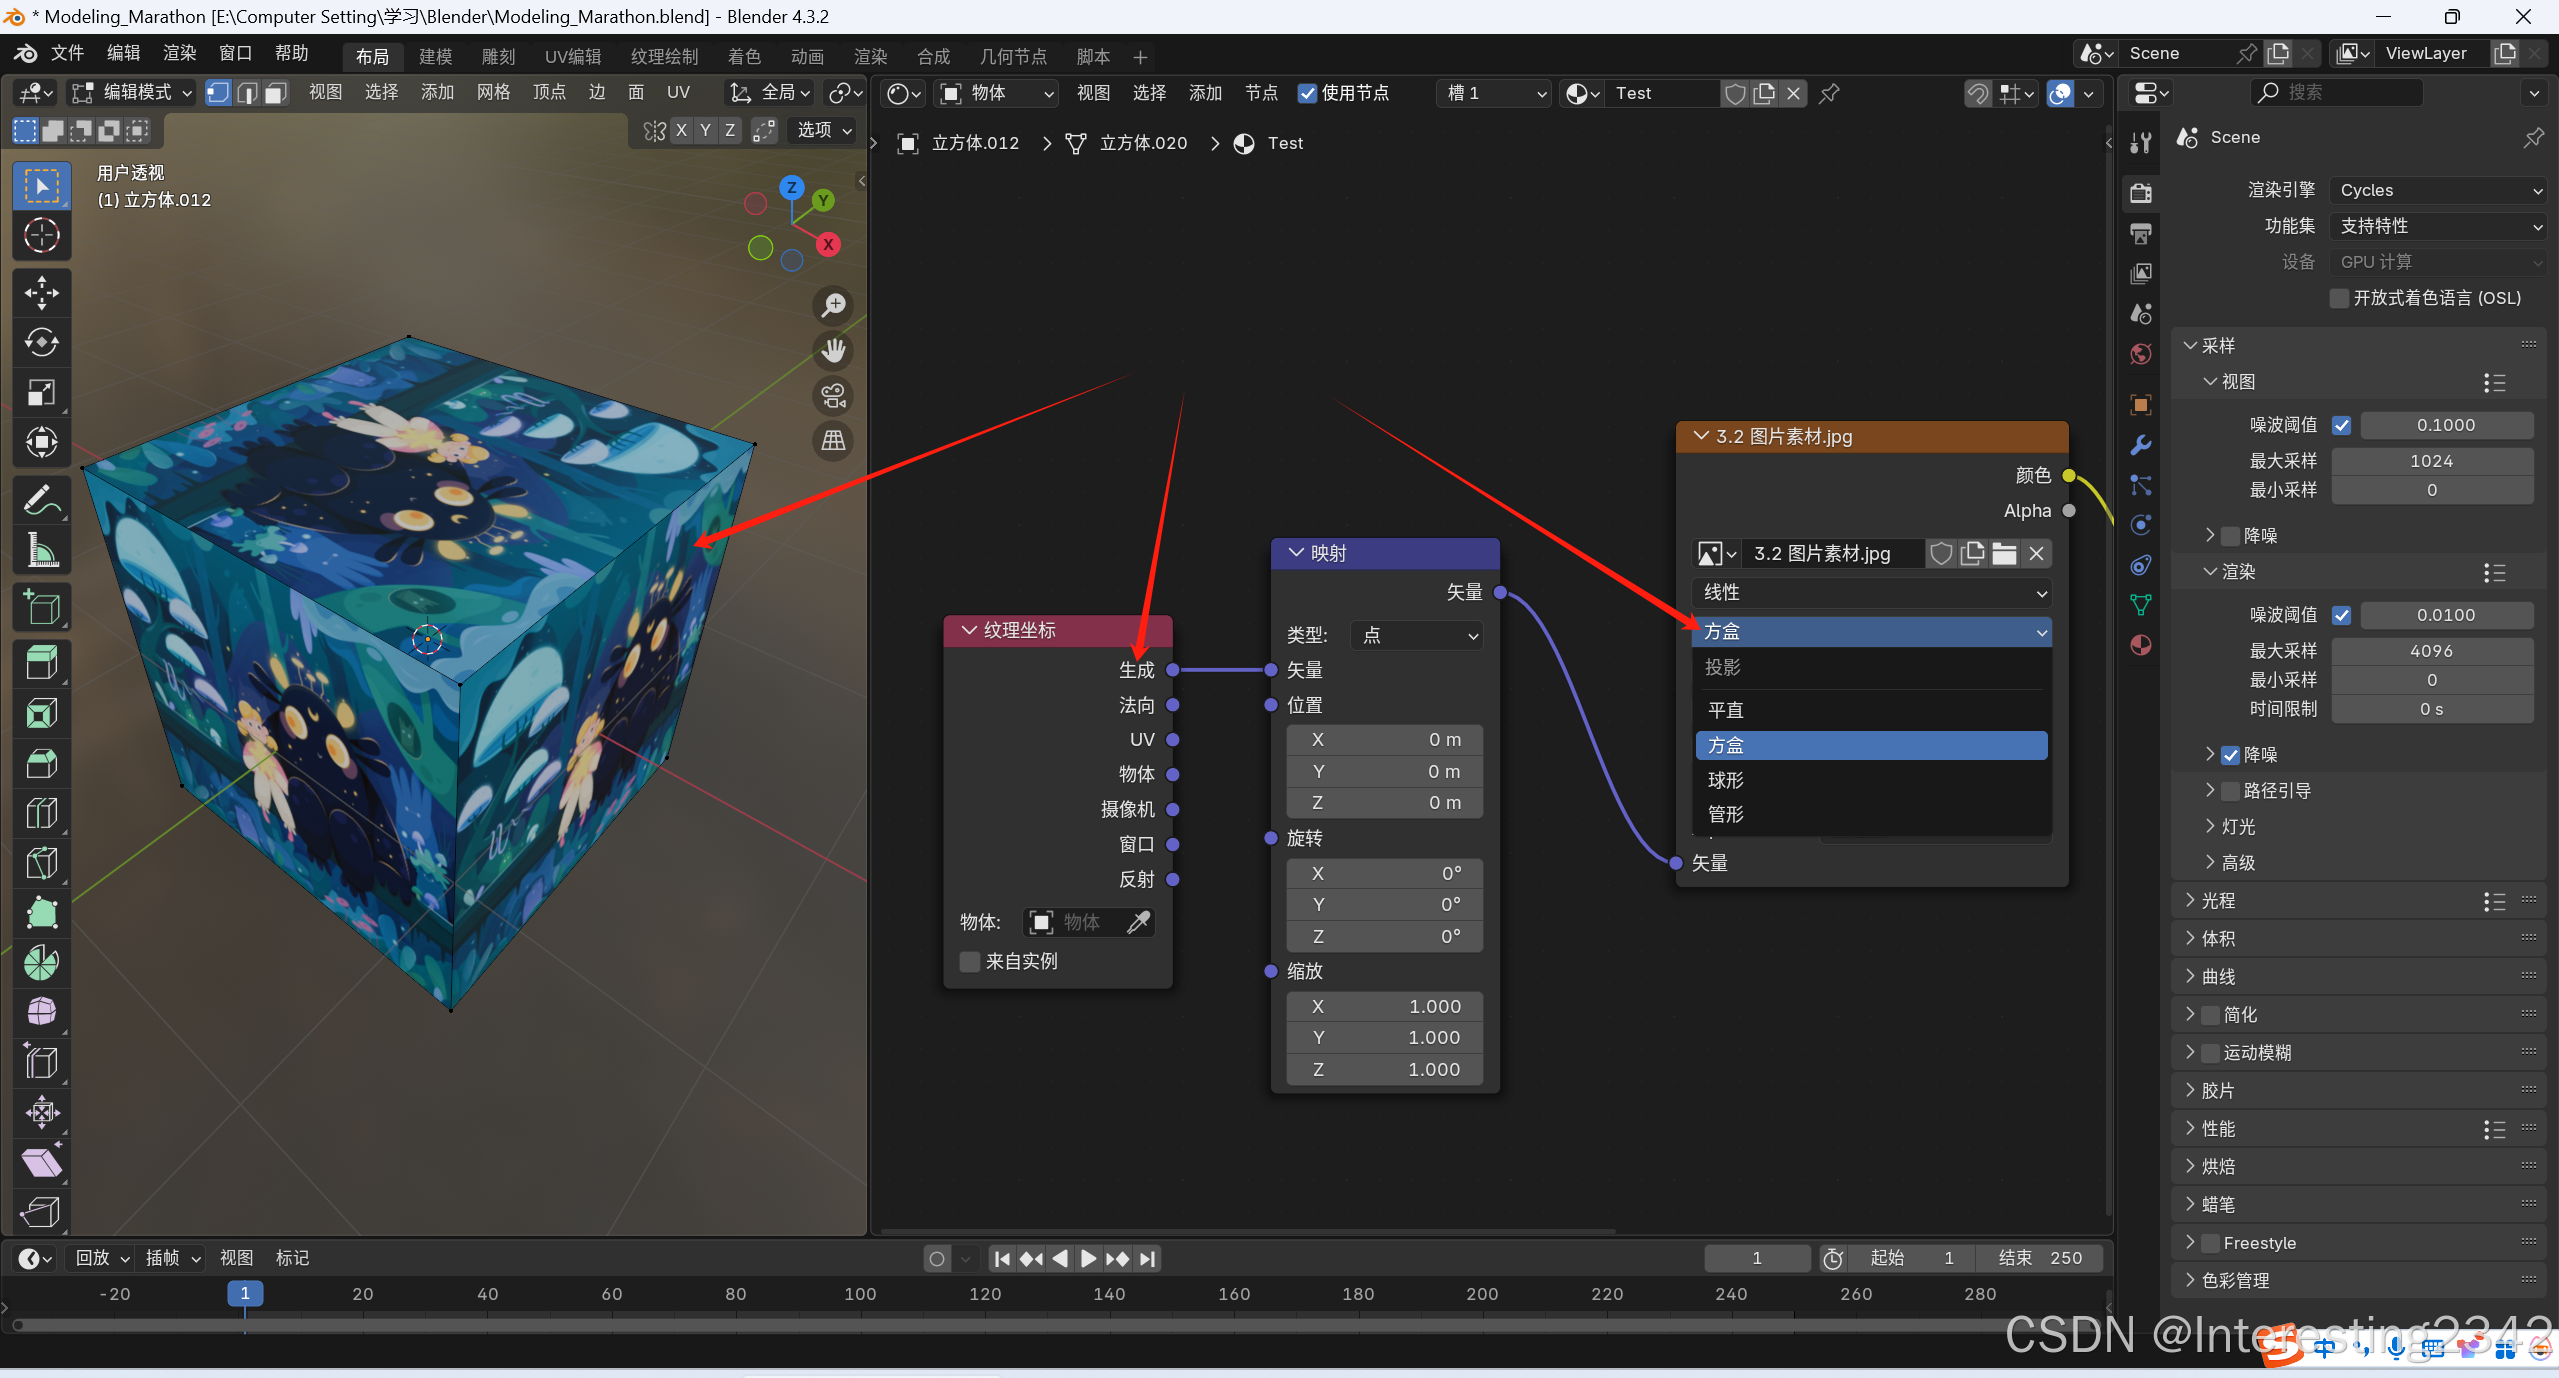Switch to the UV编辑 workspace tab
This screenshot has height=1378, width=2559.
click(572, 57)
